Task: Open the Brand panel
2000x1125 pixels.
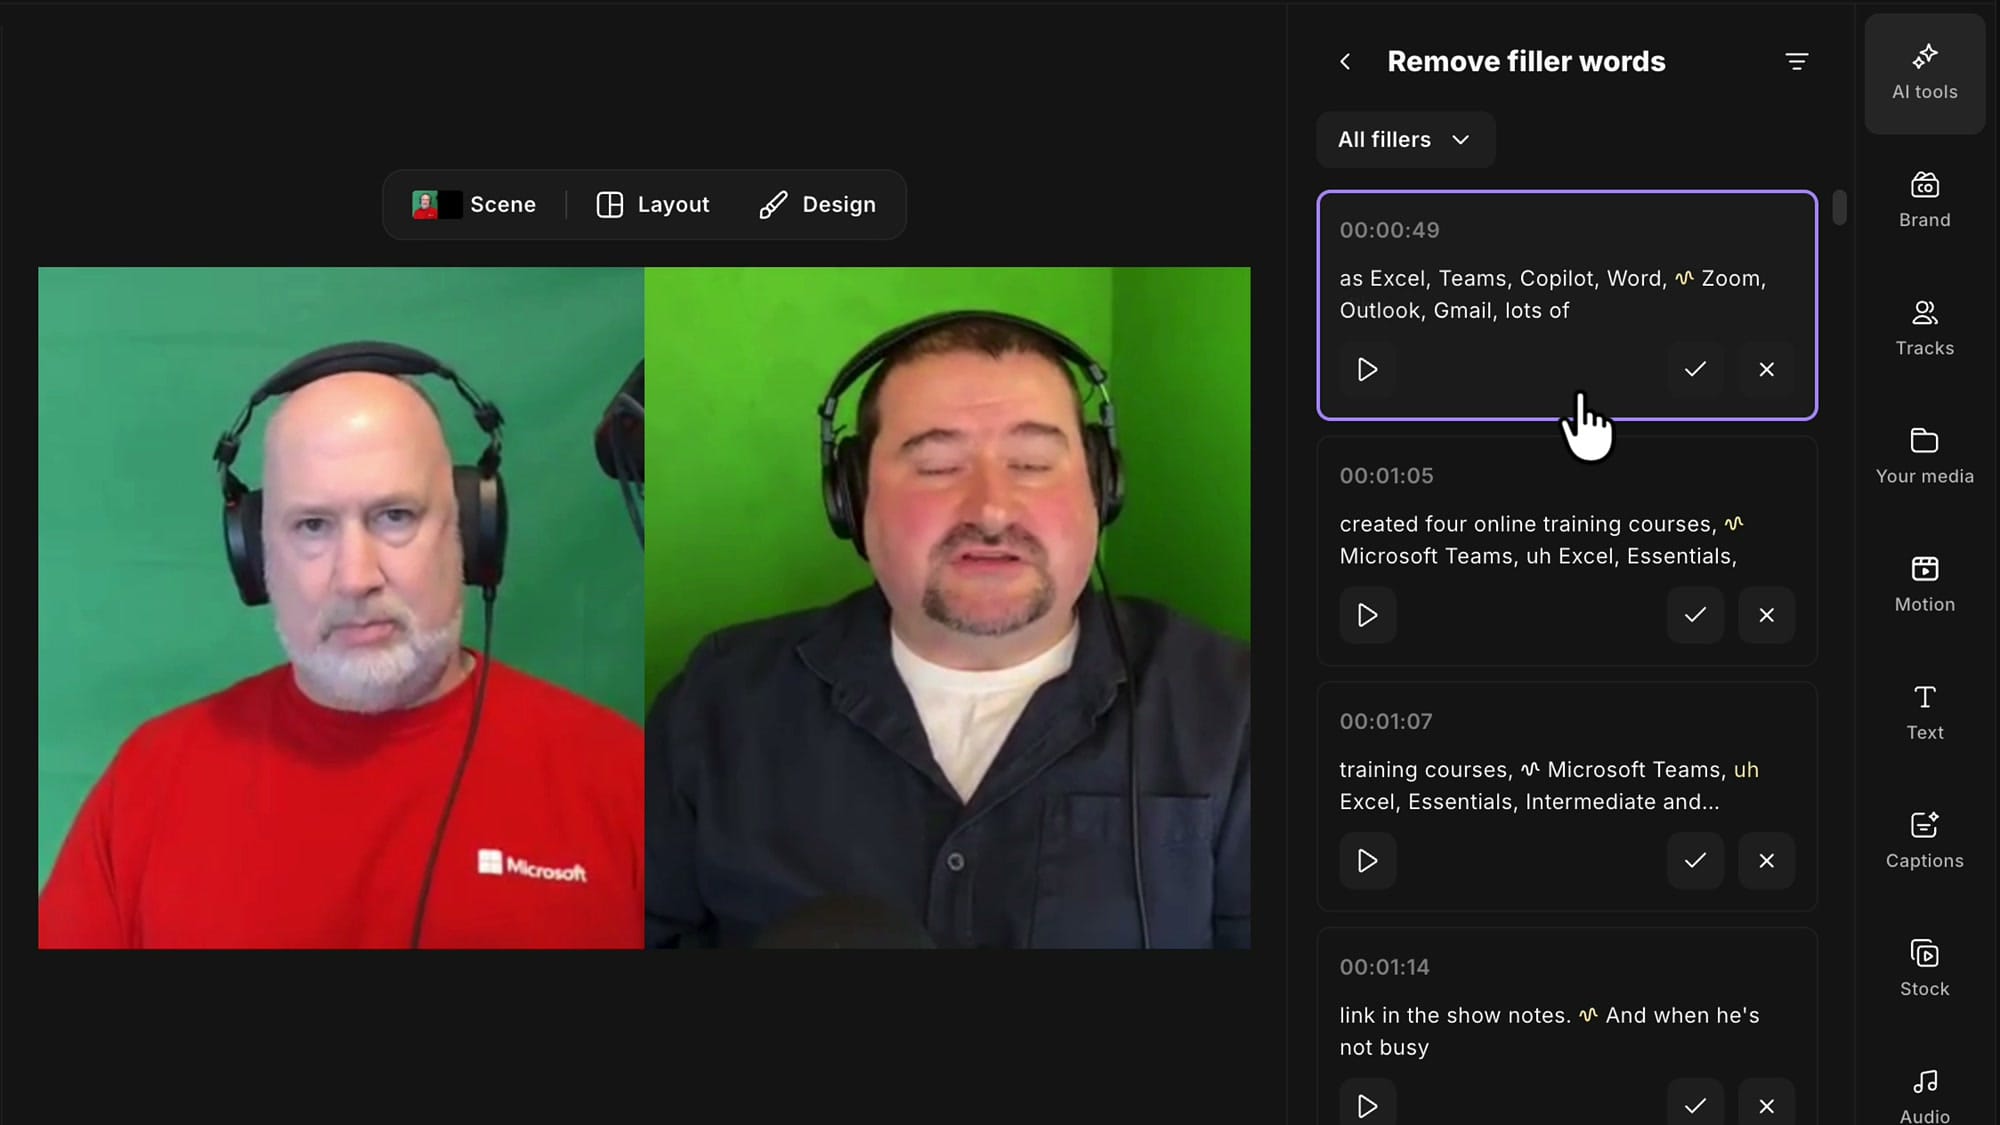Action: coord(1924,200)
